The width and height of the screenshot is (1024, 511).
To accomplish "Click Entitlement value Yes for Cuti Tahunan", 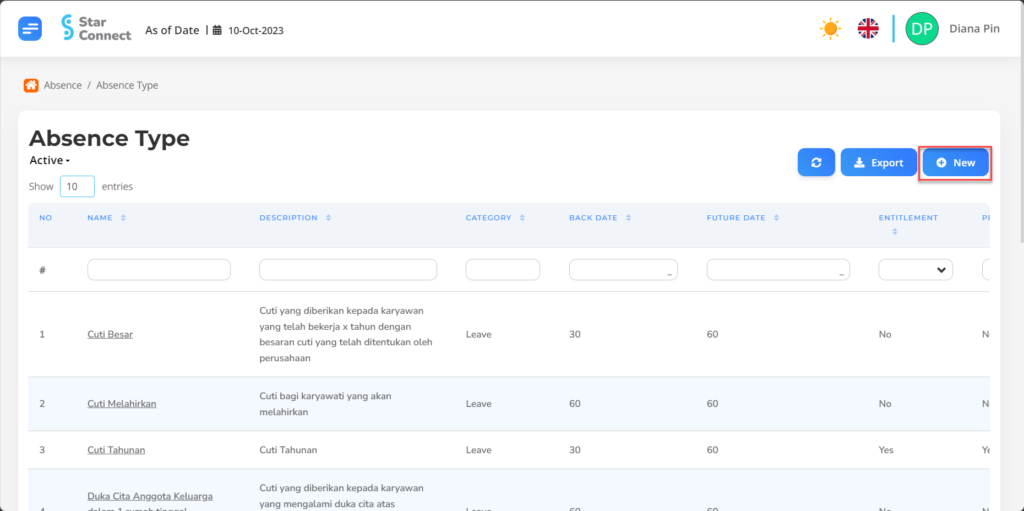I will point(886,450).
